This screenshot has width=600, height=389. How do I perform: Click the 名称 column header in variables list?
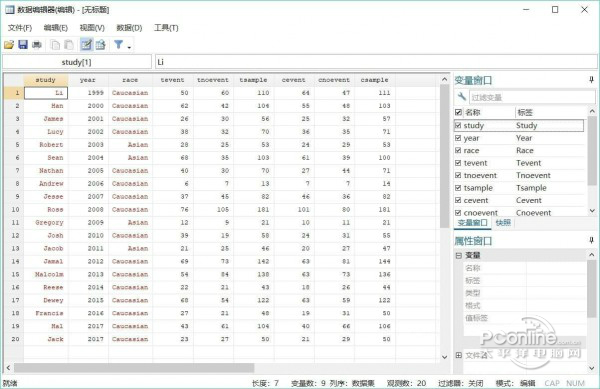click(489, 112)
